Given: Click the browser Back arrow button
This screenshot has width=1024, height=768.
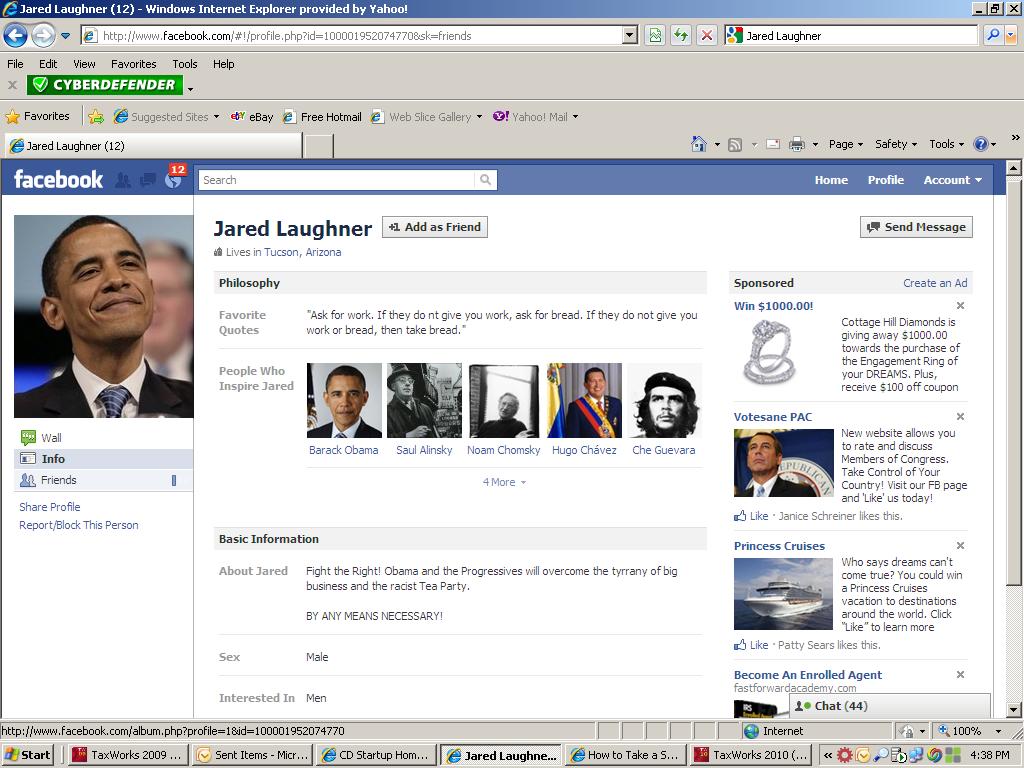Looking at the screenshot, I should [x=16, y=35].
